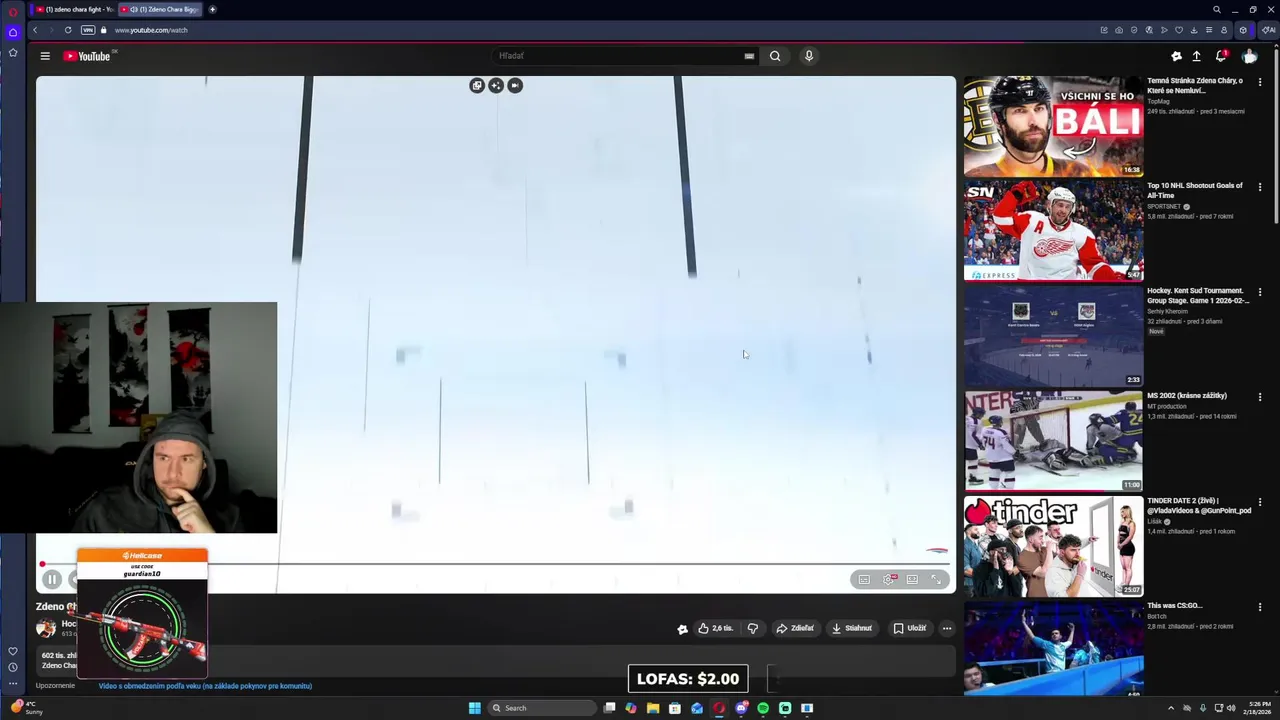The height and width of the screenshot is (720, 1280).
Task: Click the sparkle Ask icon left of like button
Action: coord(682,628)
